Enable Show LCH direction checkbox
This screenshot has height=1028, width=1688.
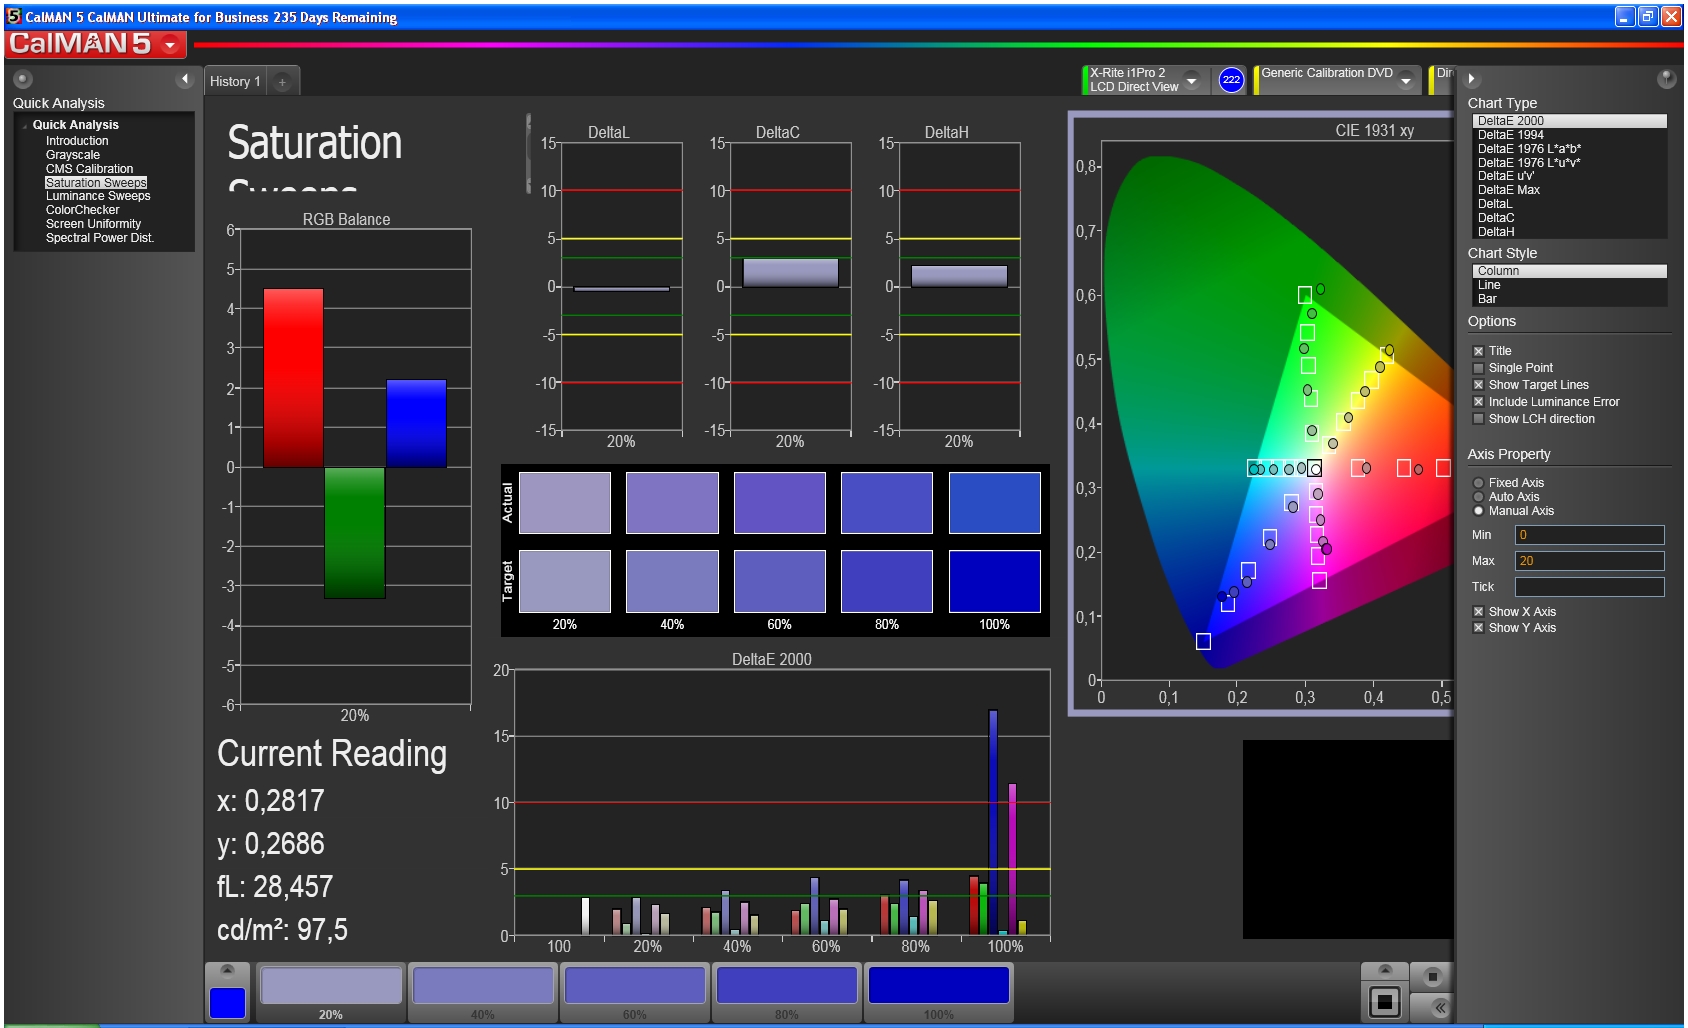(1478, 419)
